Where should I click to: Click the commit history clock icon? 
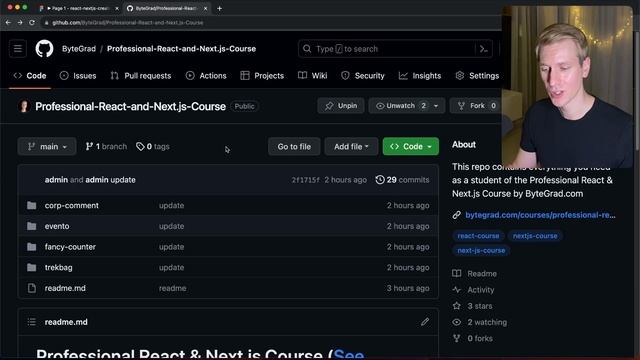(x=380, y=180)
